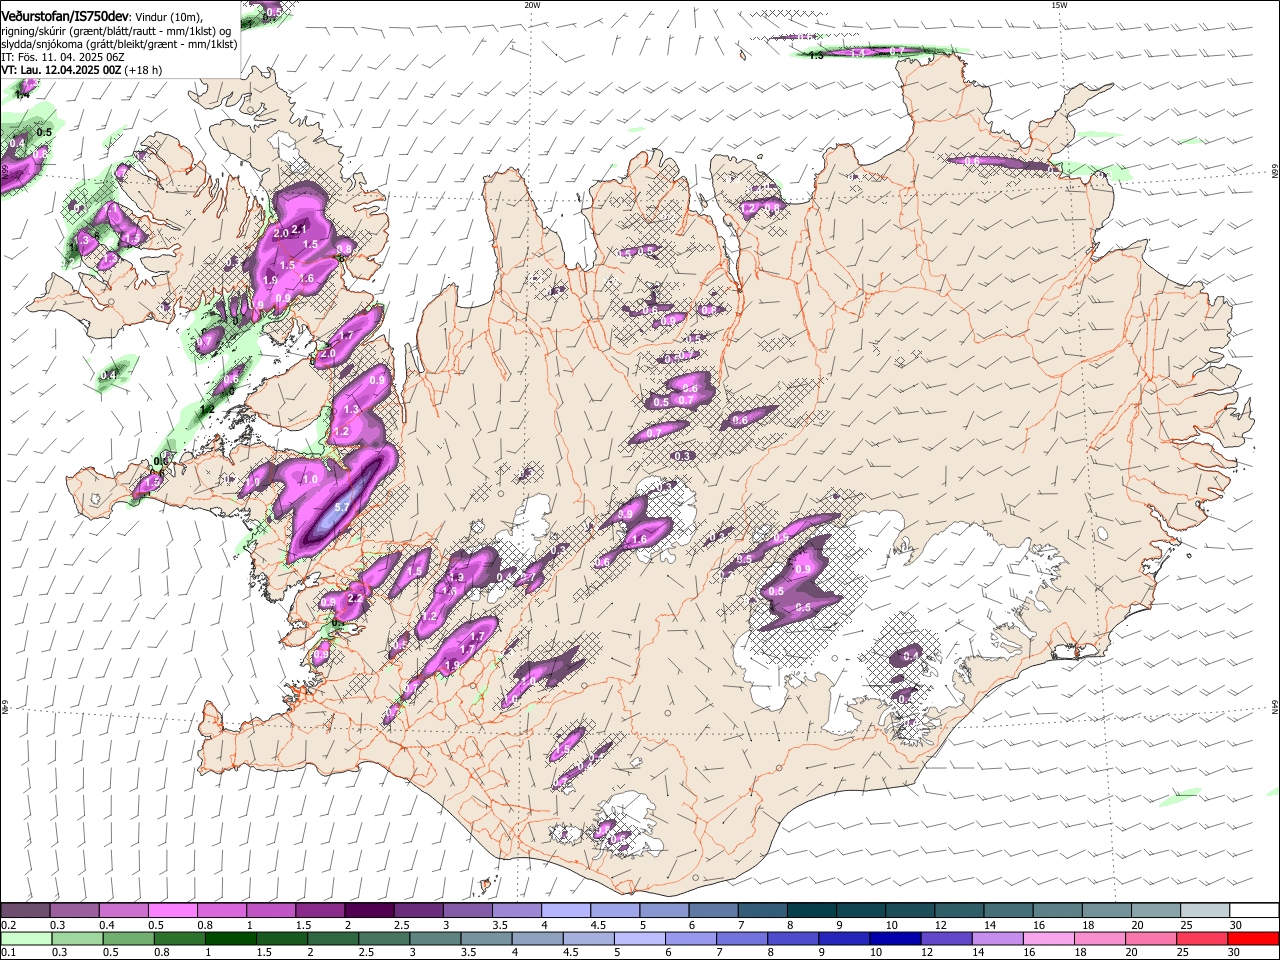Click the '0.1' label under lower legend row
Viewport: 1280px width, 960px height.
click(x=8, y=952)
